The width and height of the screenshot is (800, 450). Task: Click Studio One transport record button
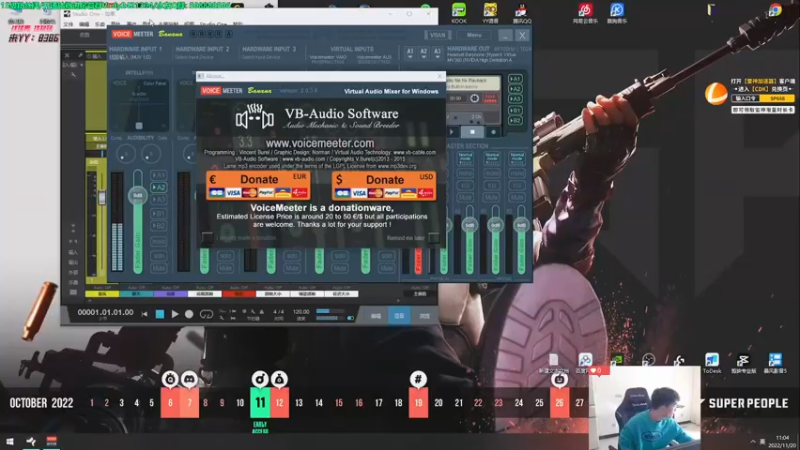189,314
